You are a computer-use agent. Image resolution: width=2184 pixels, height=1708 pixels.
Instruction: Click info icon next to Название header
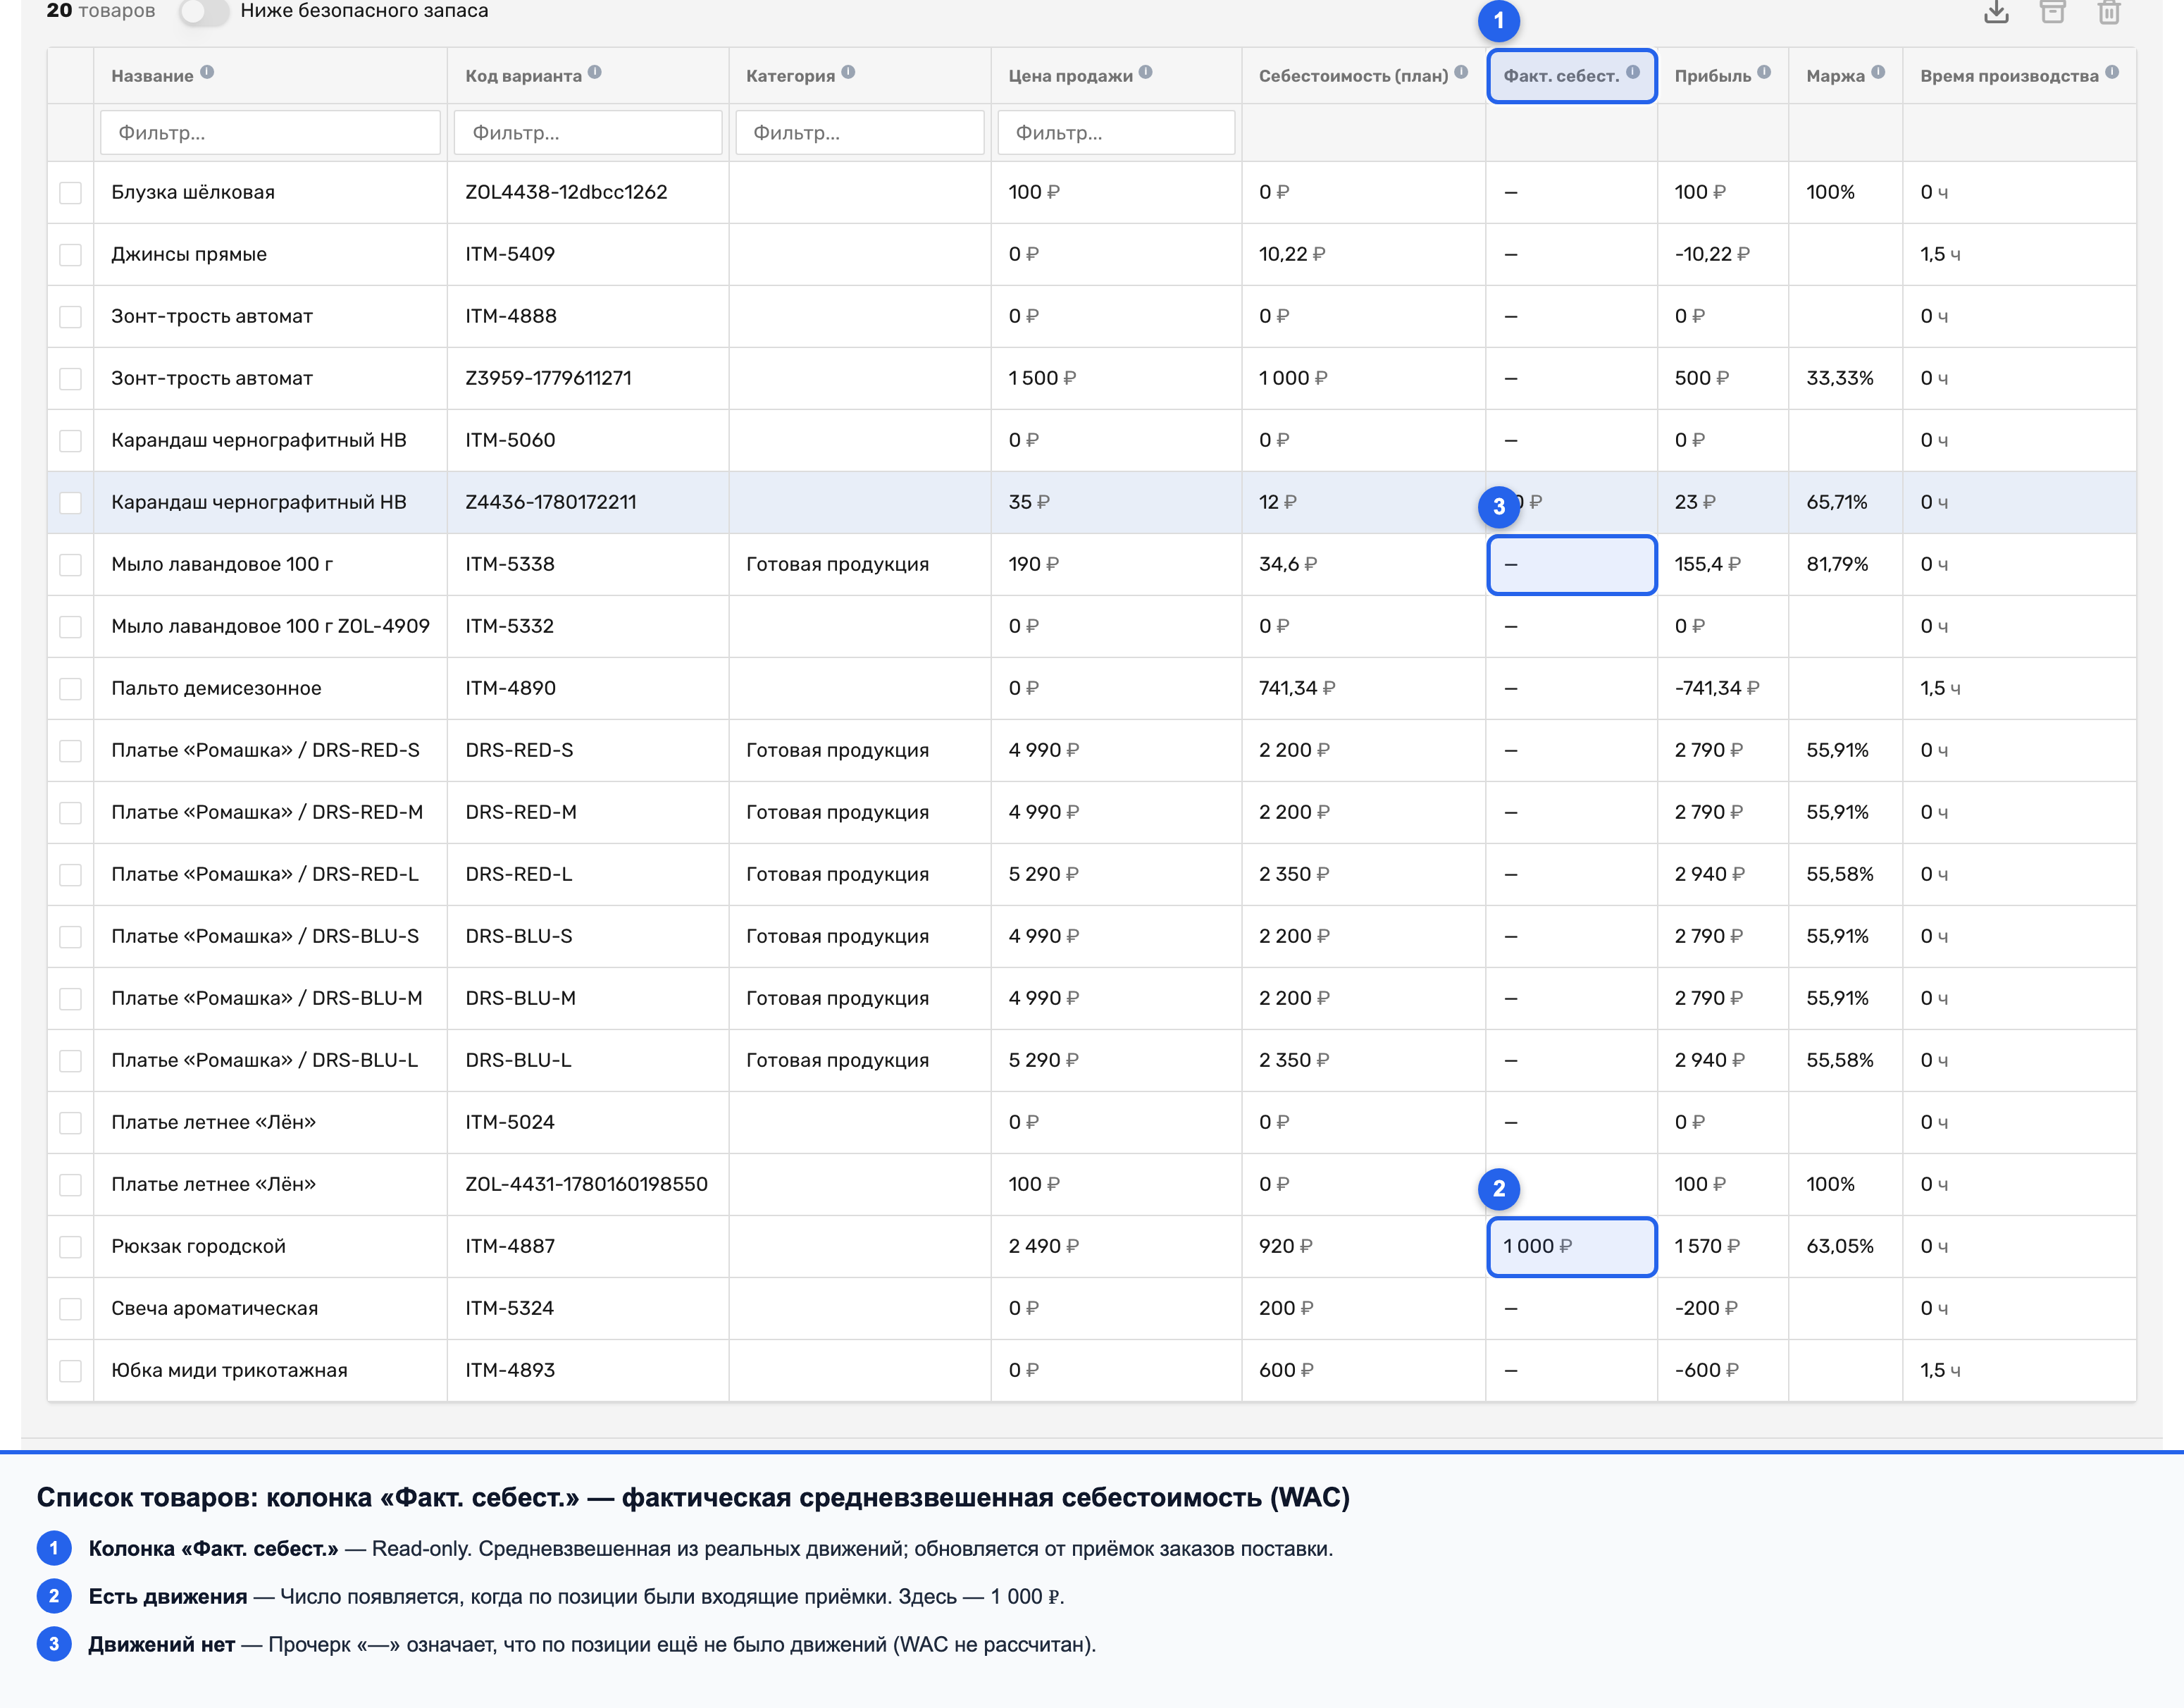[x=207, y=72]
